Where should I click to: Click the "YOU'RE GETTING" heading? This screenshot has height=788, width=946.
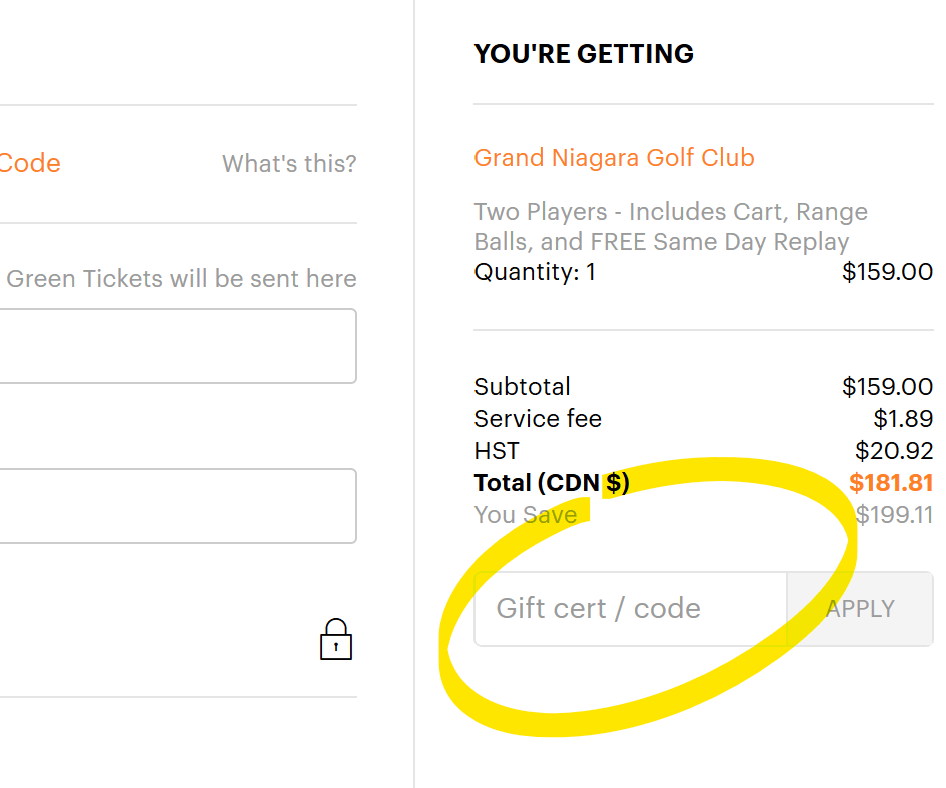pyautogui.click(x=584, y=54)
